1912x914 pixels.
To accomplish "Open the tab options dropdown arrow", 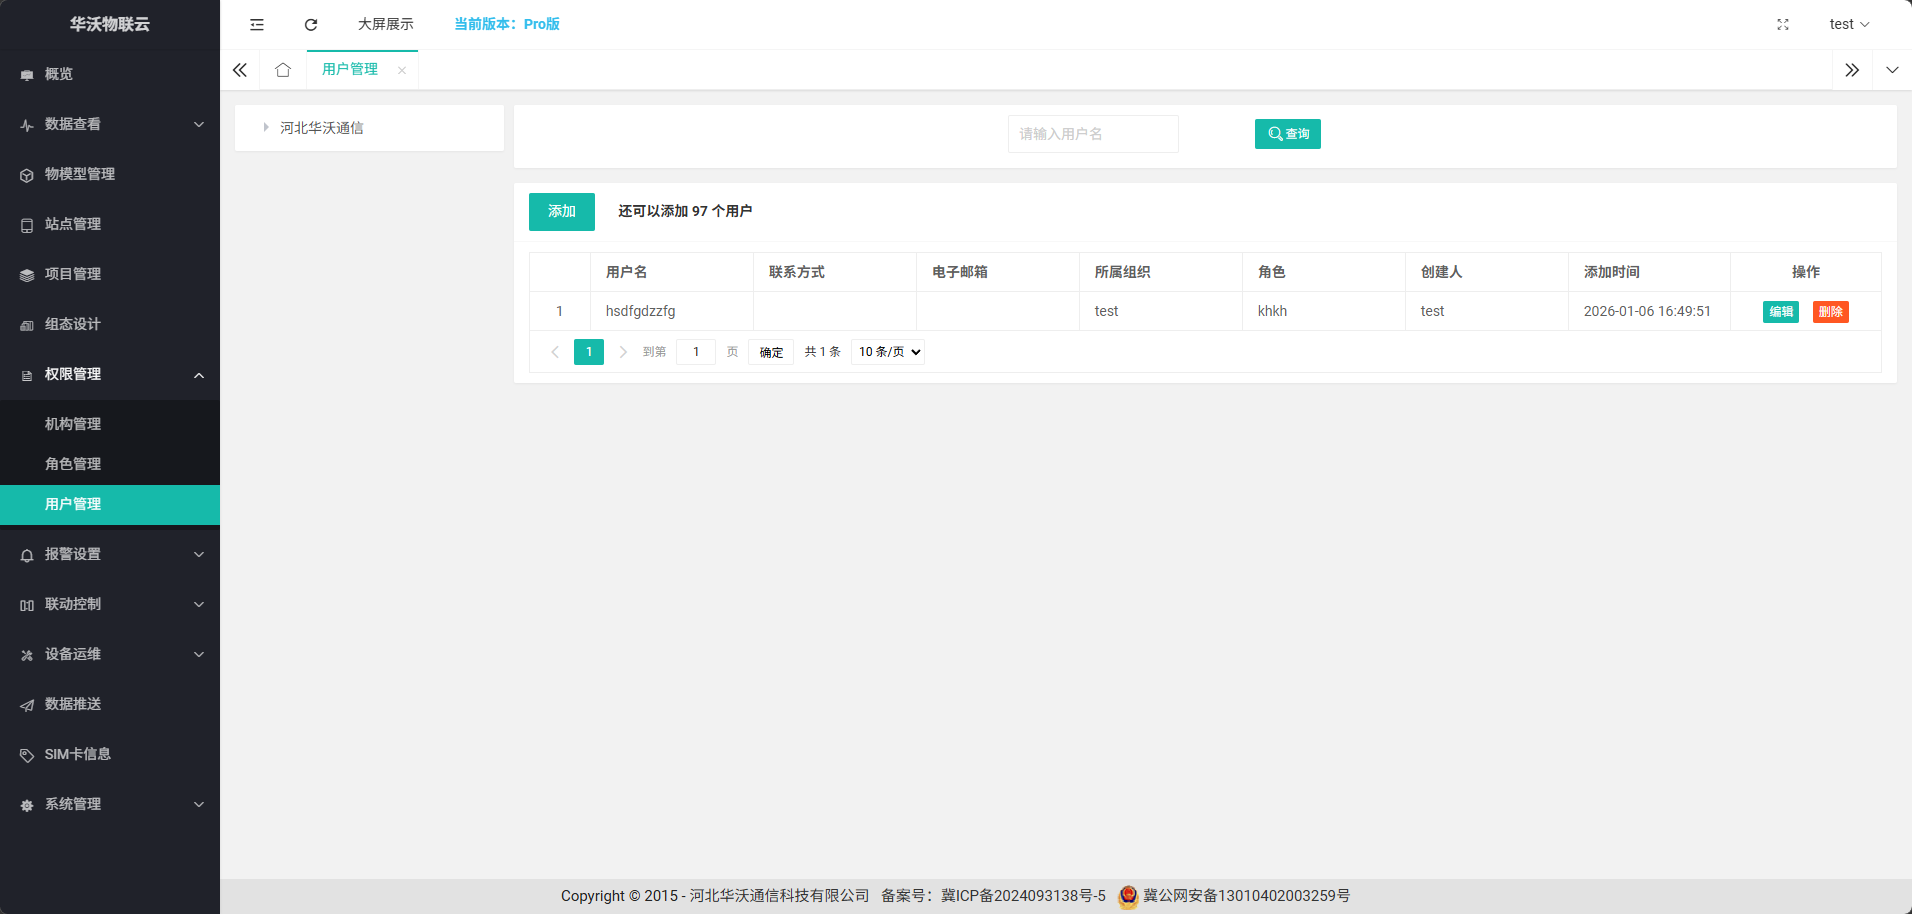I will (1892, 70).
